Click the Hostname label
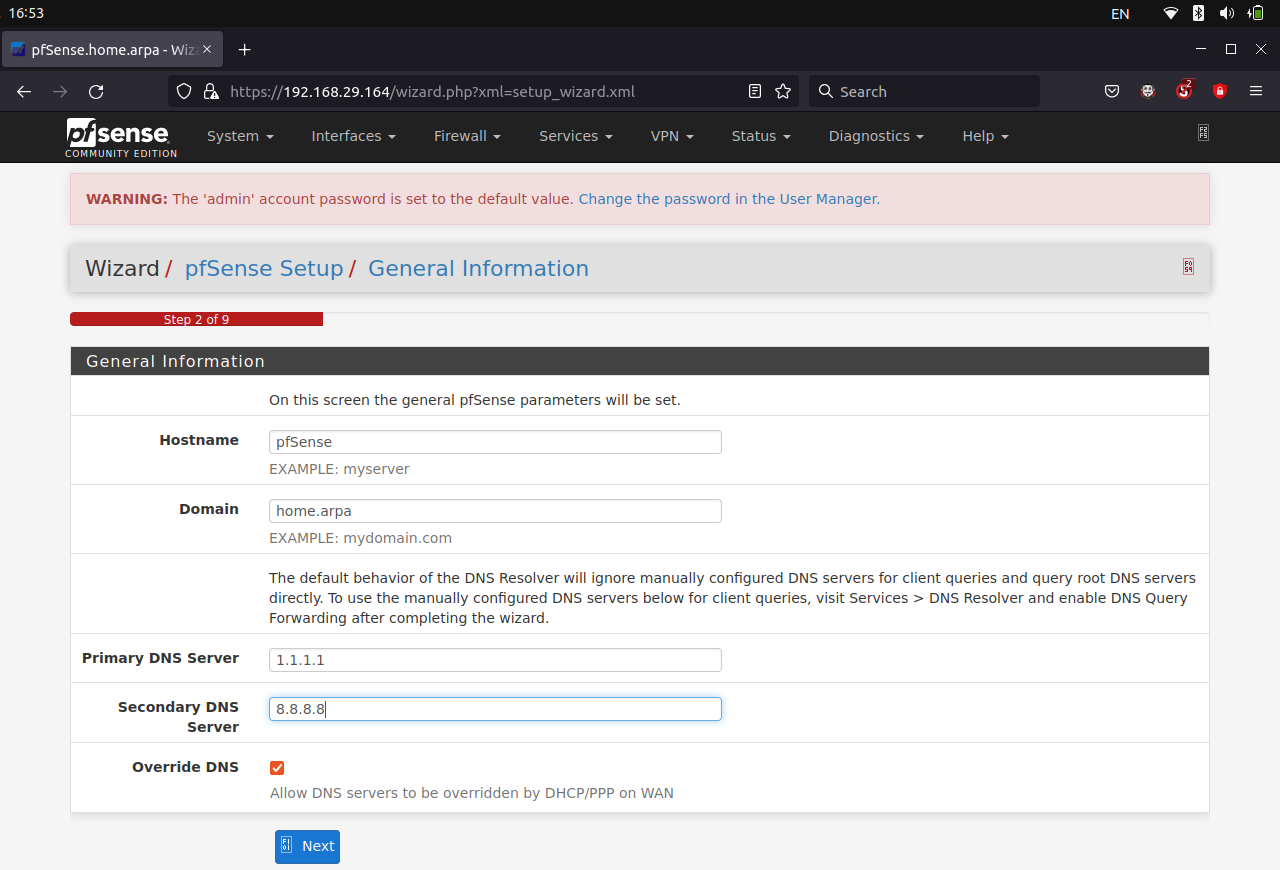This screenshot has height=870, width=1280. click(x=199, y=440)
